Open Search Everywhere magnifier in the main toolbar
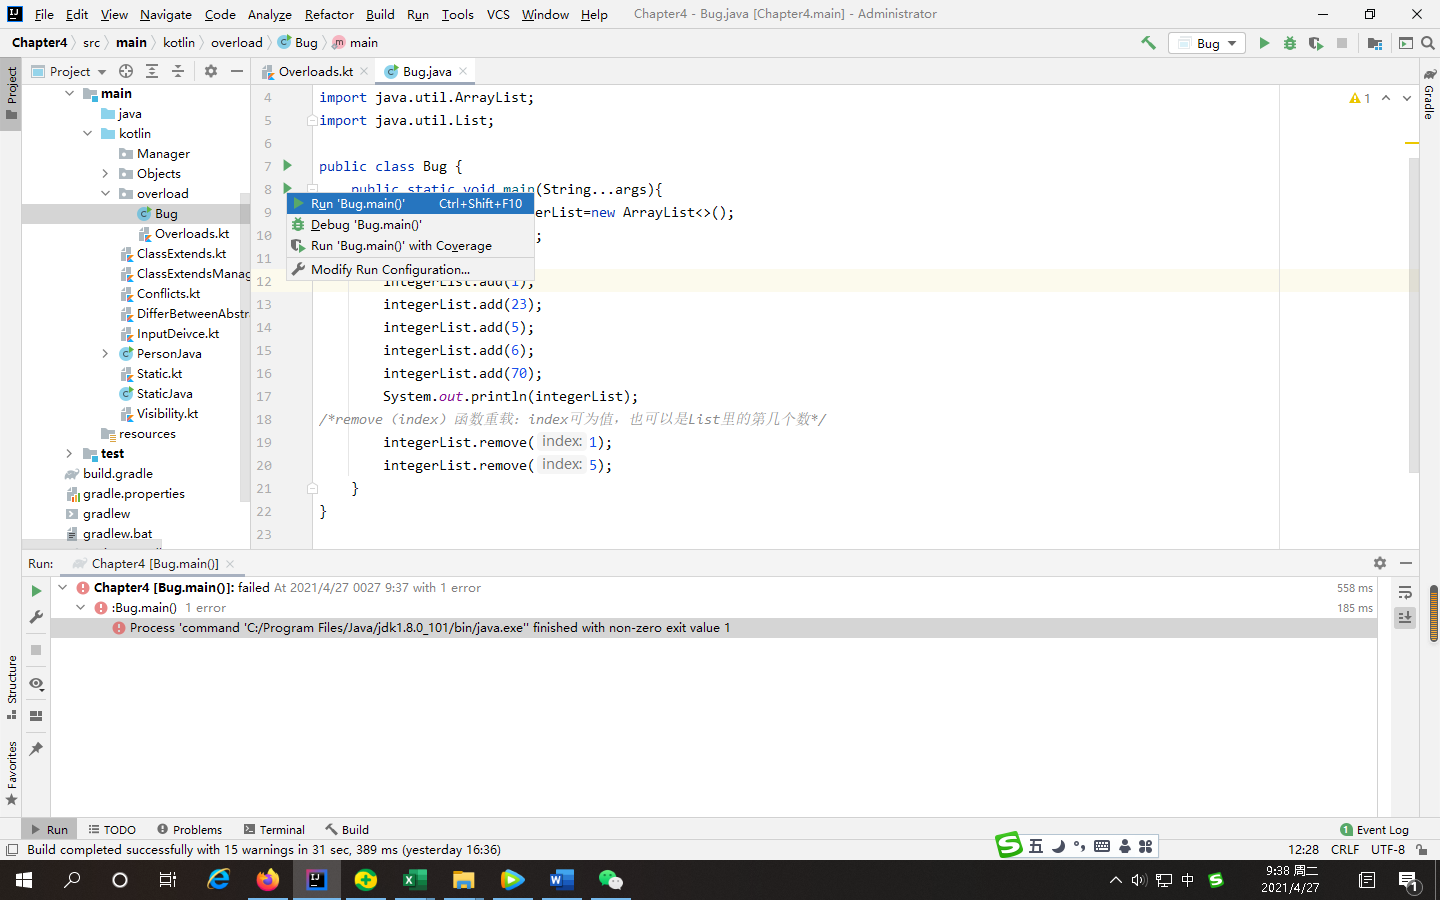 pos(1428,43)
